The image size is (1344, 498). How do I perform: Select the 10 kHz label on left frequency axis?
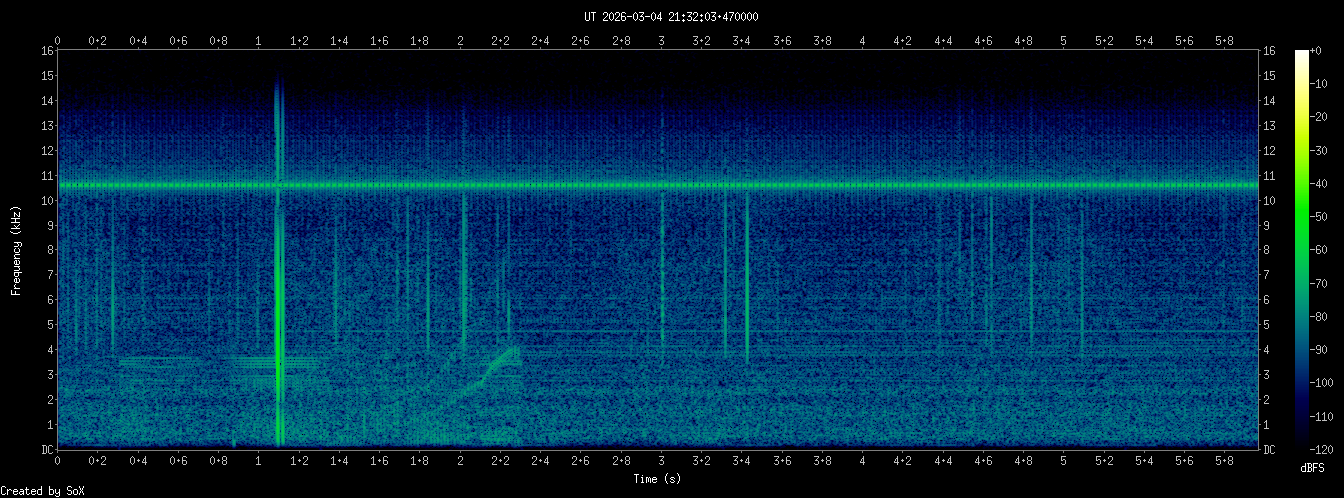[47, 200]
